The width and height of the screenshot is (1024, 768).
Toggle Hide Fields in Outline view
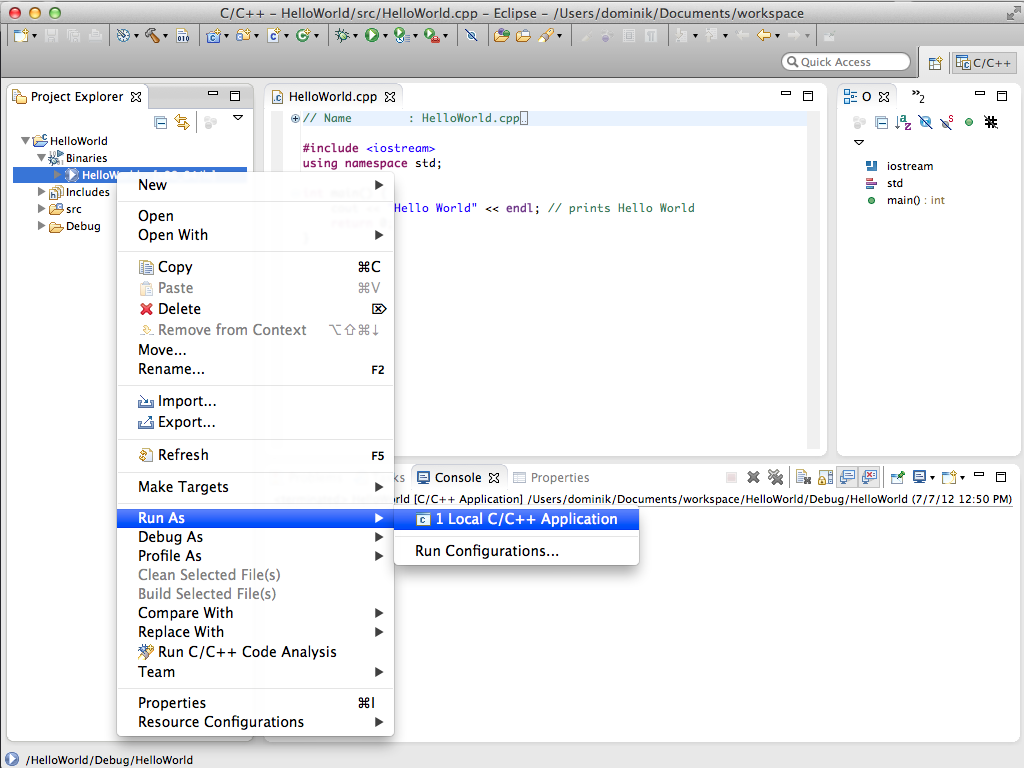925,122
